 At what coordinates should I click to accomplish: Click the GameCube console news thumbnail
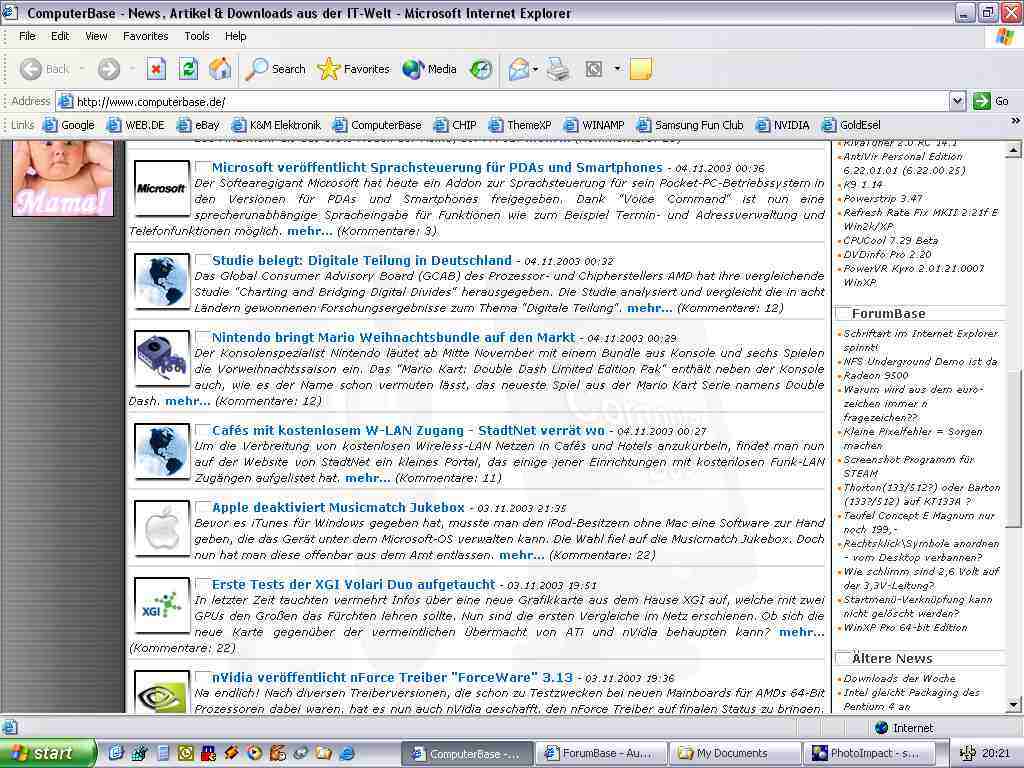161,358
